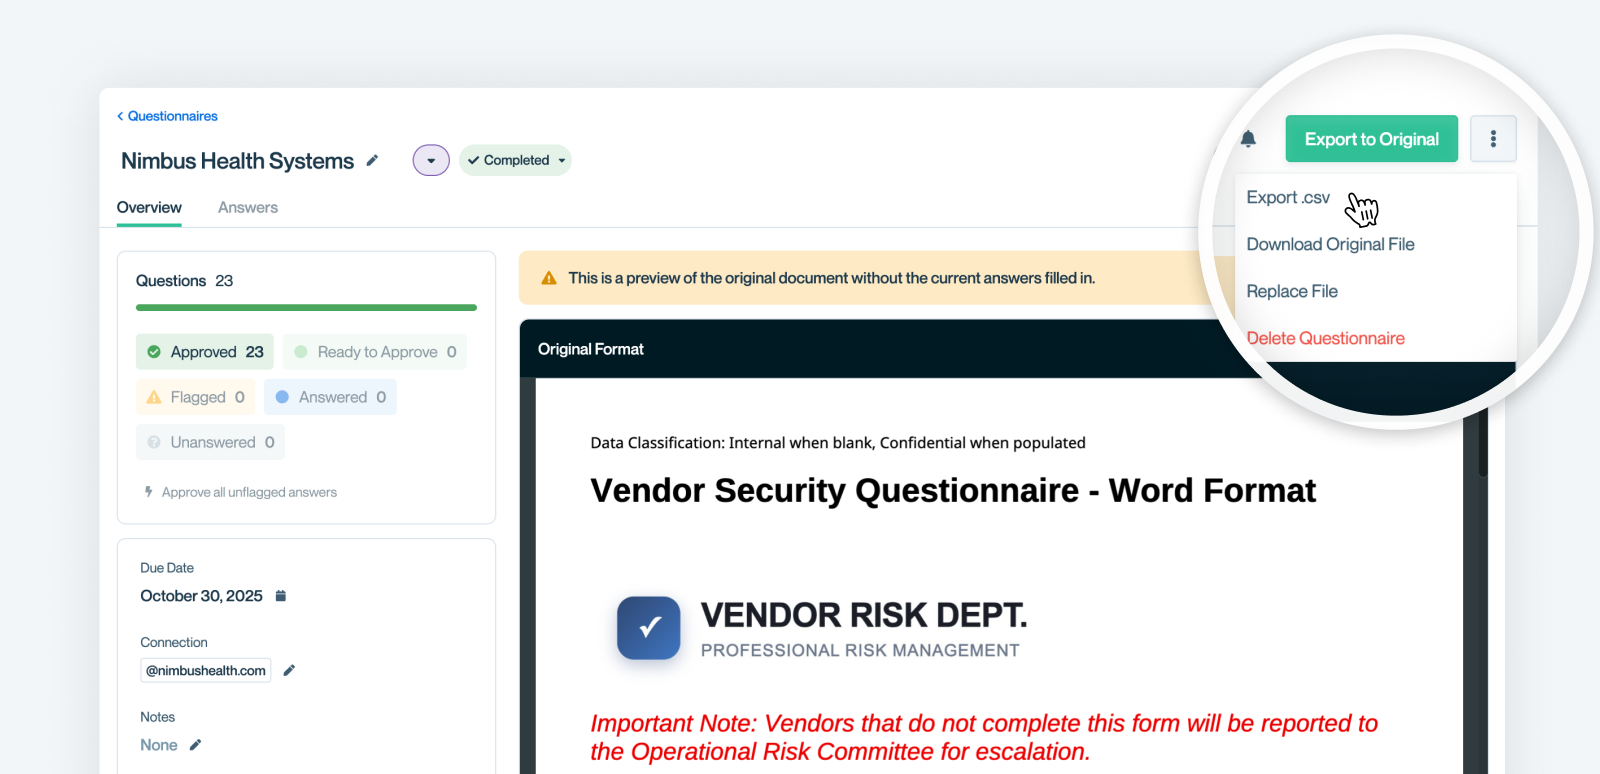This screenshot has width=1600, height=774.
Task: Click the Questions 23 heading
Action: 184,281
